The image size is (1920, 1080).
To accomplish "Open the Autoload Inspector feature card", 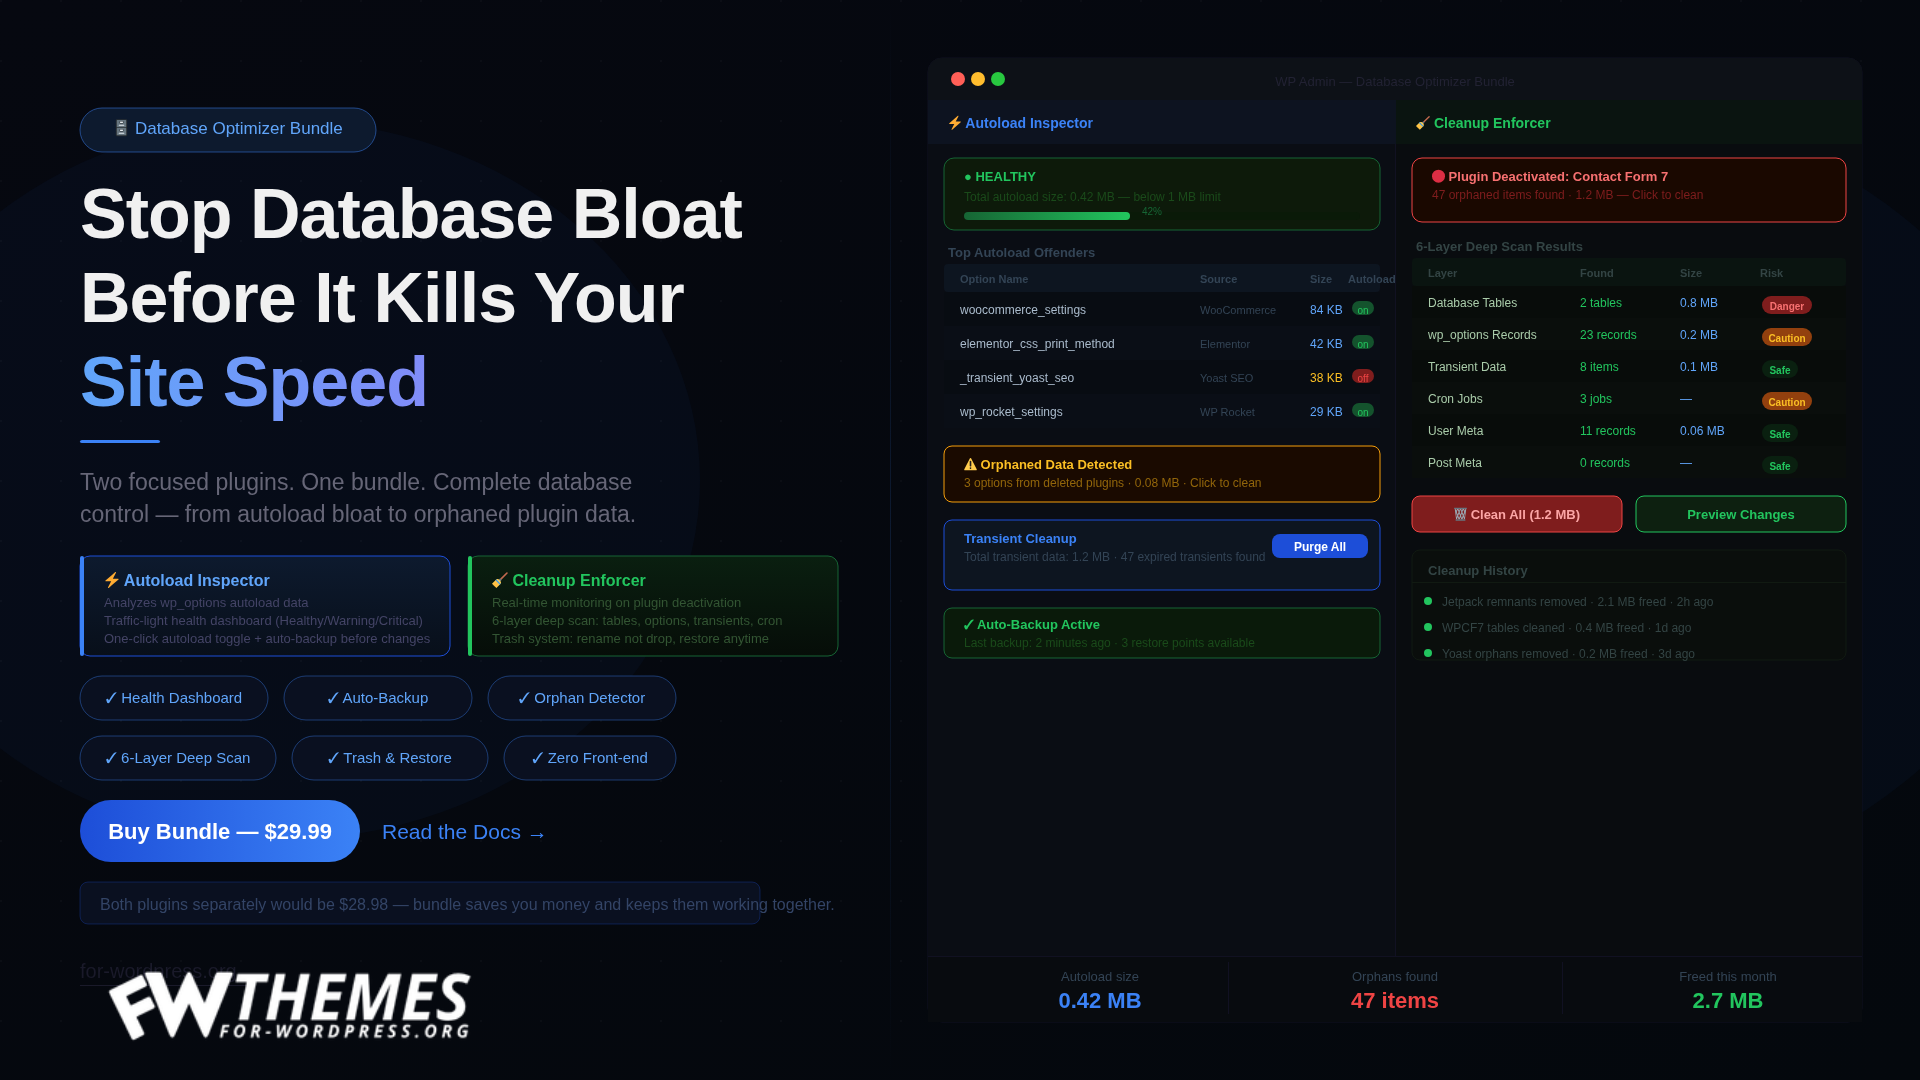I will pos(266,606).
